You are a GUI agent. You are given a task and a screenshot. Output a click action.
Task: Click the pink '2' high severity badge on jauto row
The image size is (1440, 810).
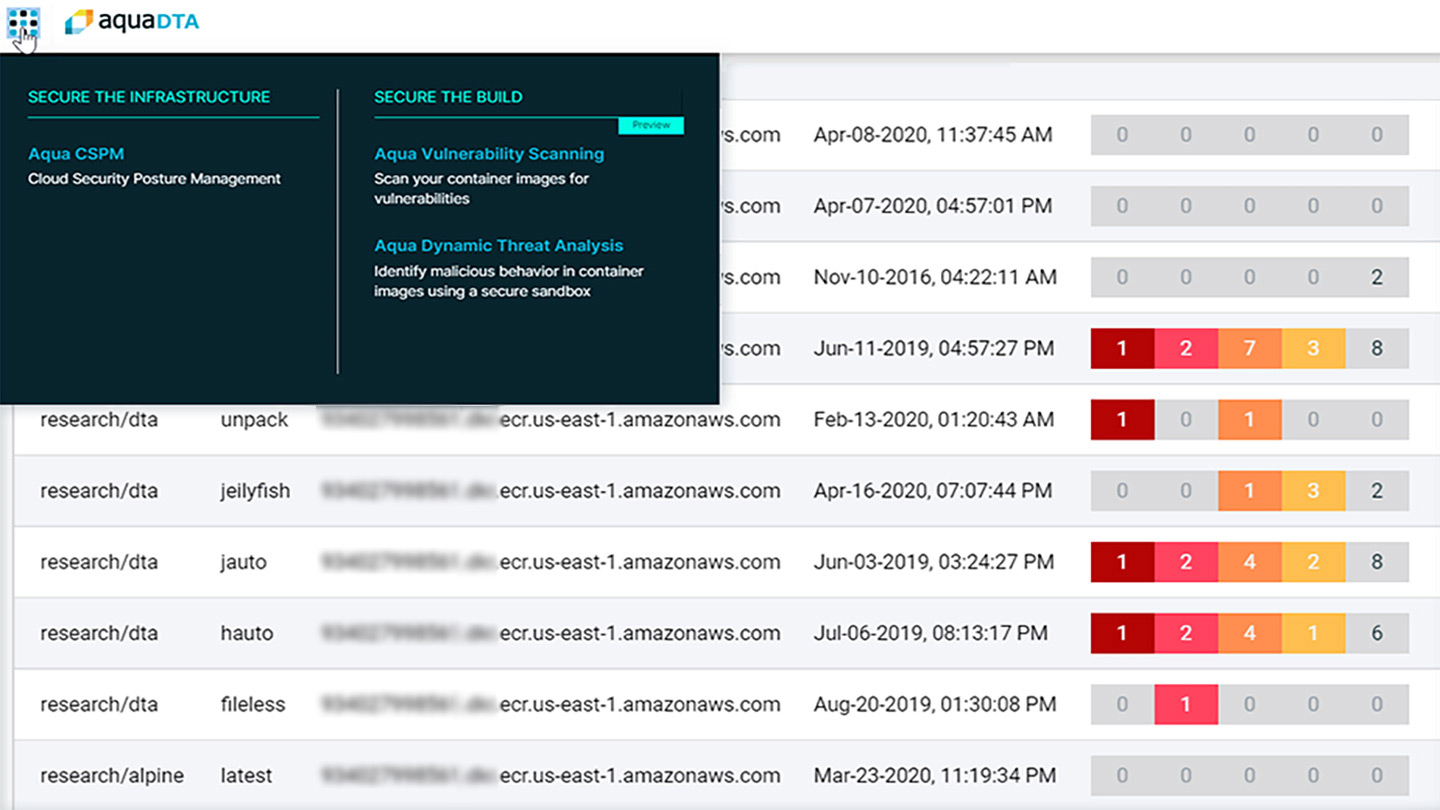(1186, 562)
